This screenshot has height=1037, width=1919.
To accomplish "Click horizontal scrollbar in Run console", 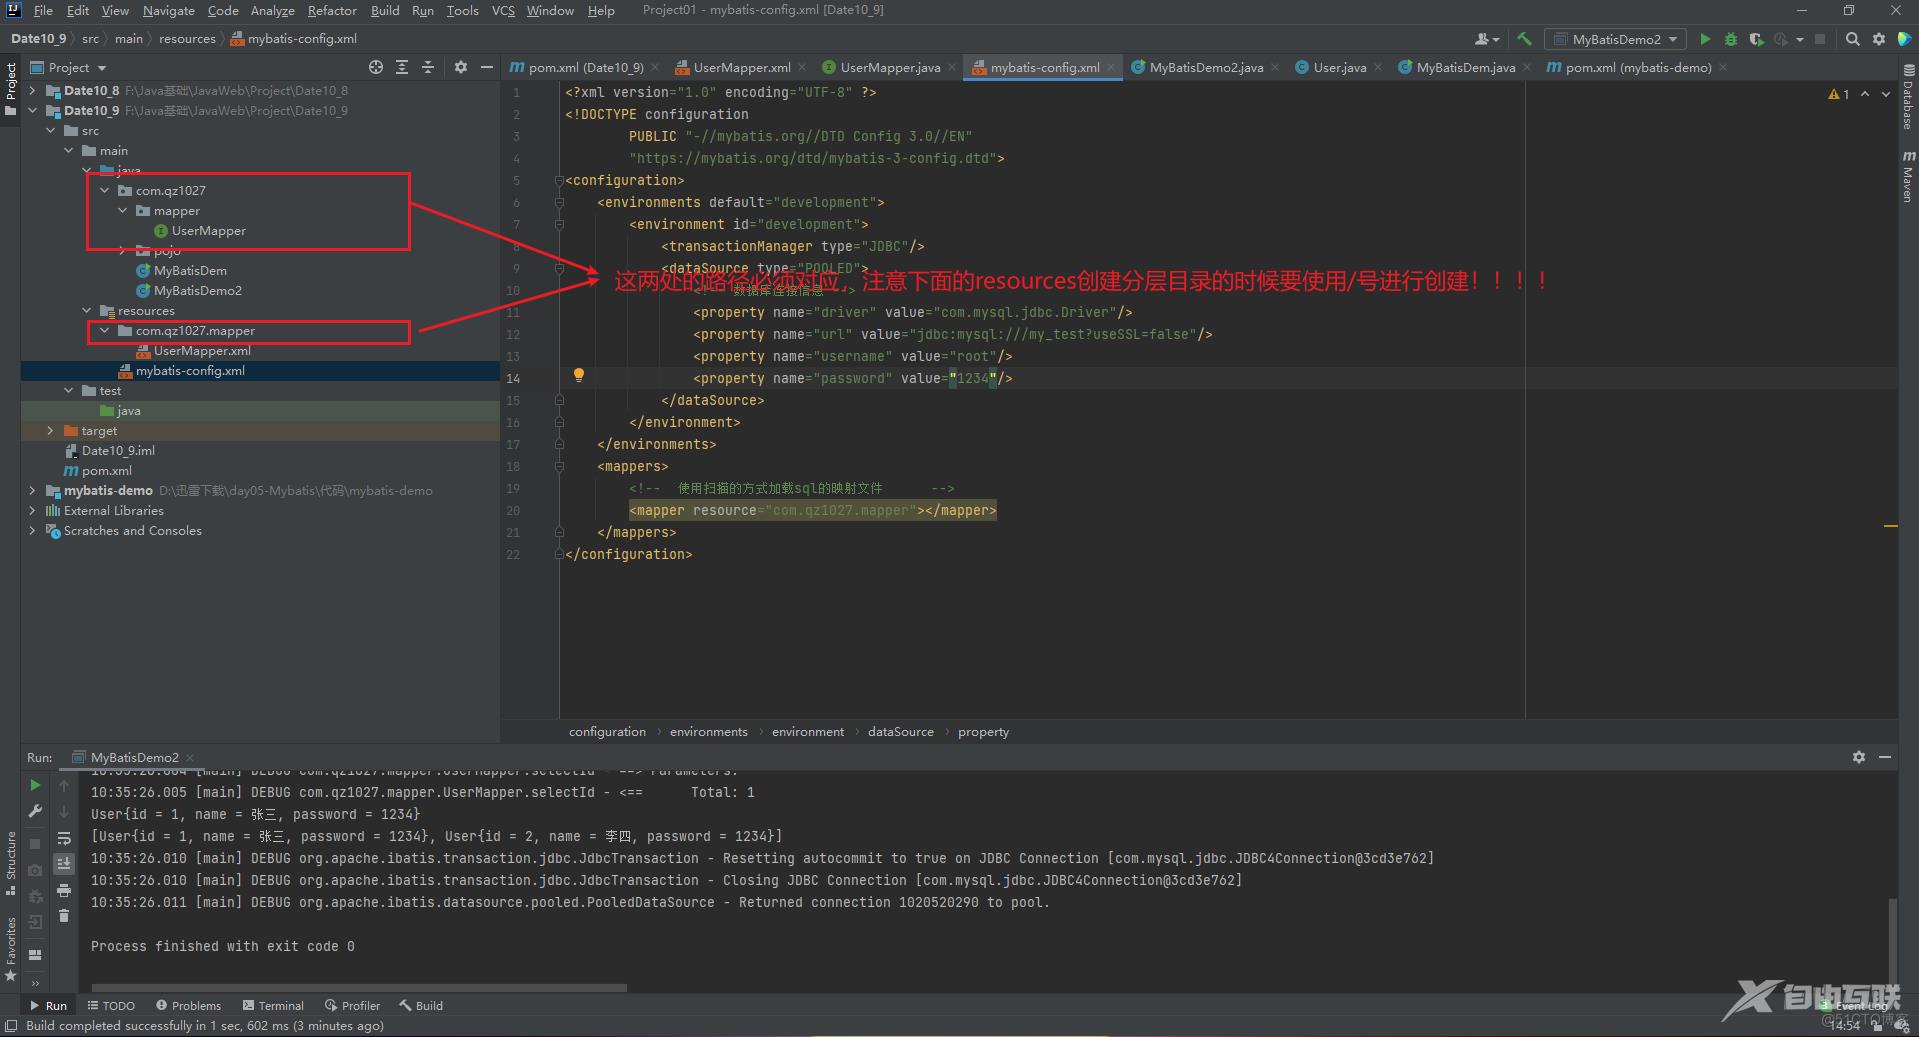I will [x=359, y=988].
